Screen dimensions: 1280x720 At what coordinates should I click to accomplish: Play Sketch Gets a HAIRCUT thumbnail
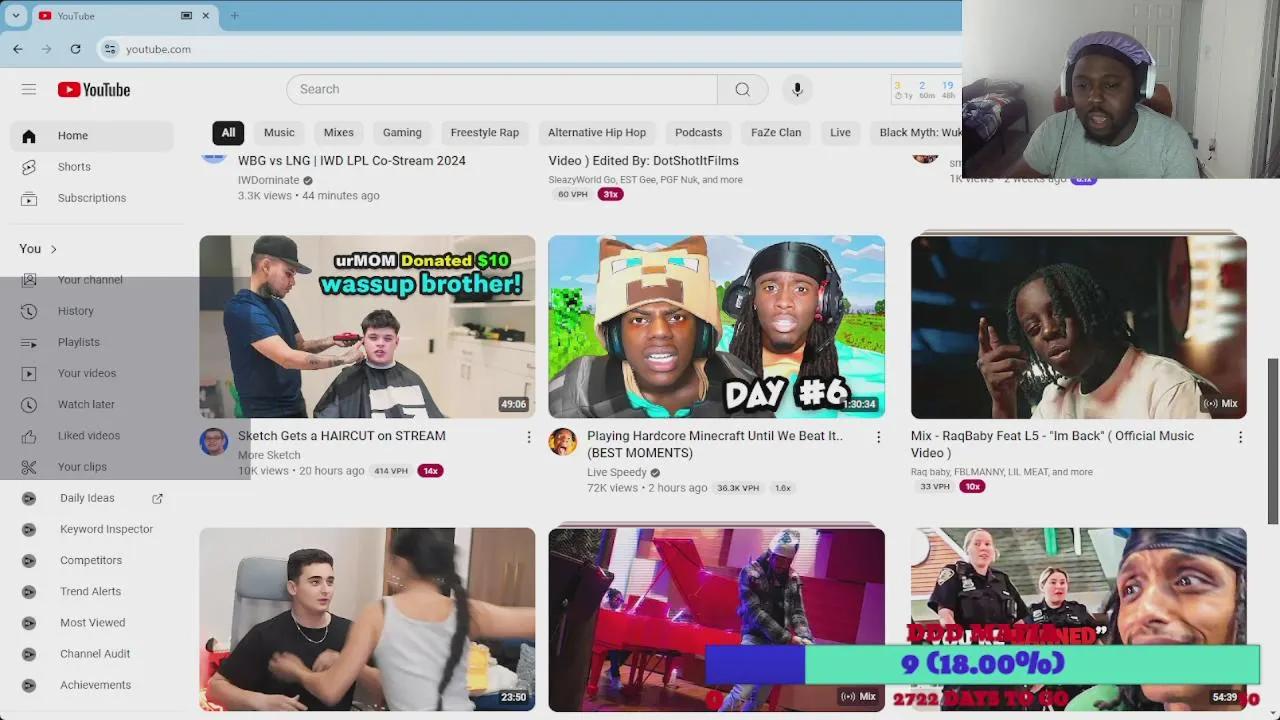[367, 327]
